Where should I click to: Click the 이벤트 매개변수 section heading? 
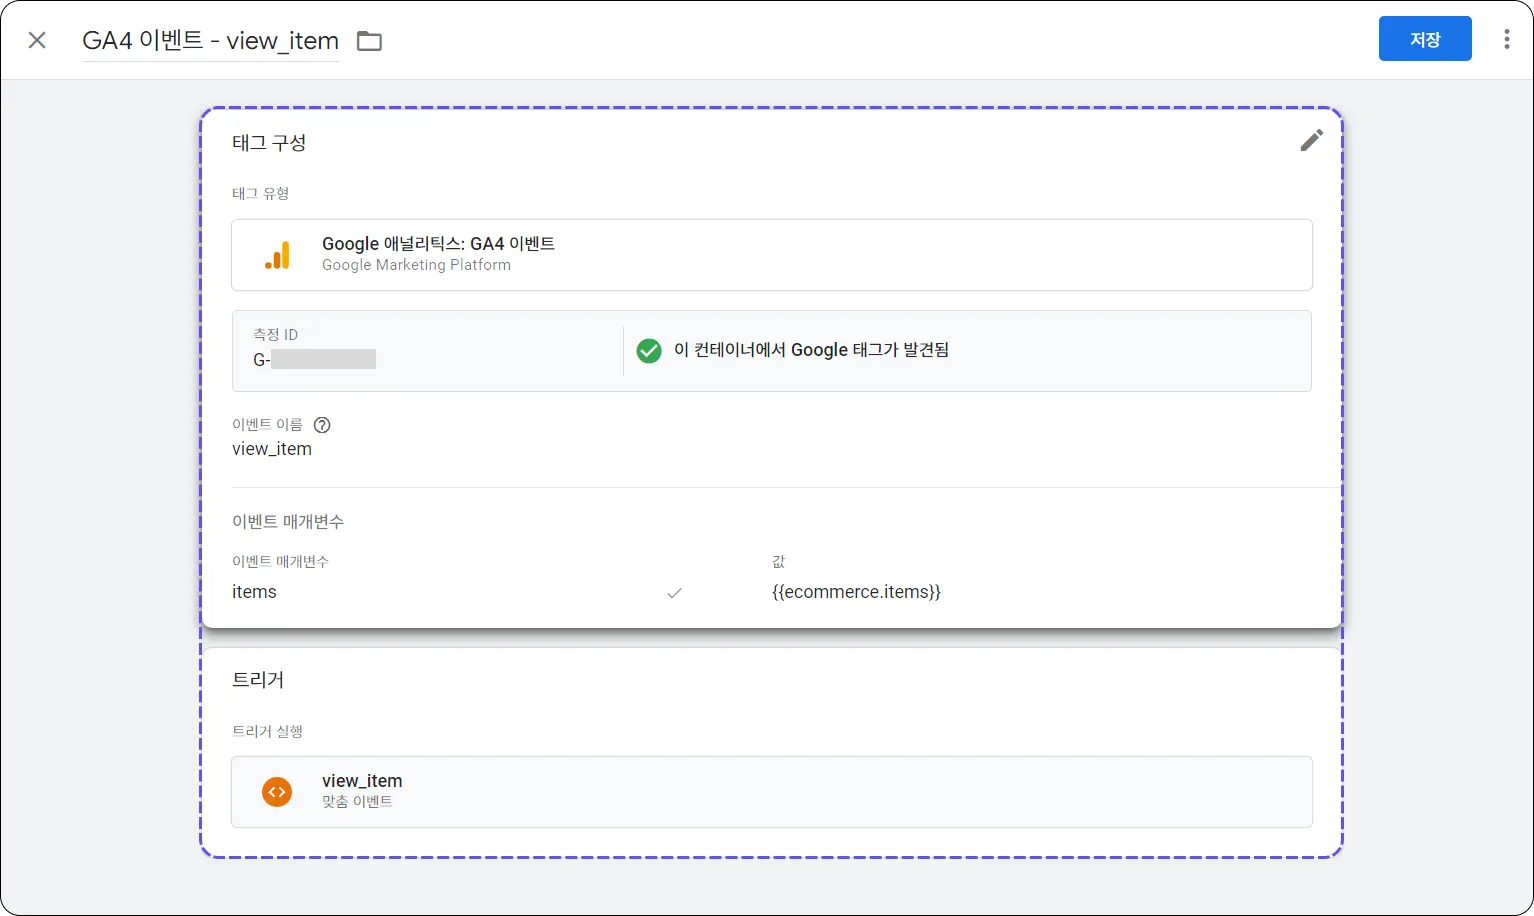(x=288, y=522)
